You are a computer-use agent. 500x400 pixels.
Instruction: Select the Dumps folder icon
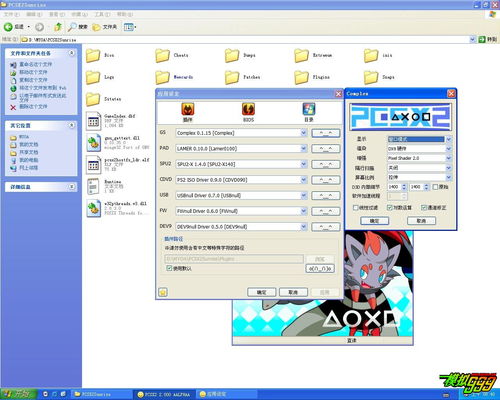[x=232, y=56]
